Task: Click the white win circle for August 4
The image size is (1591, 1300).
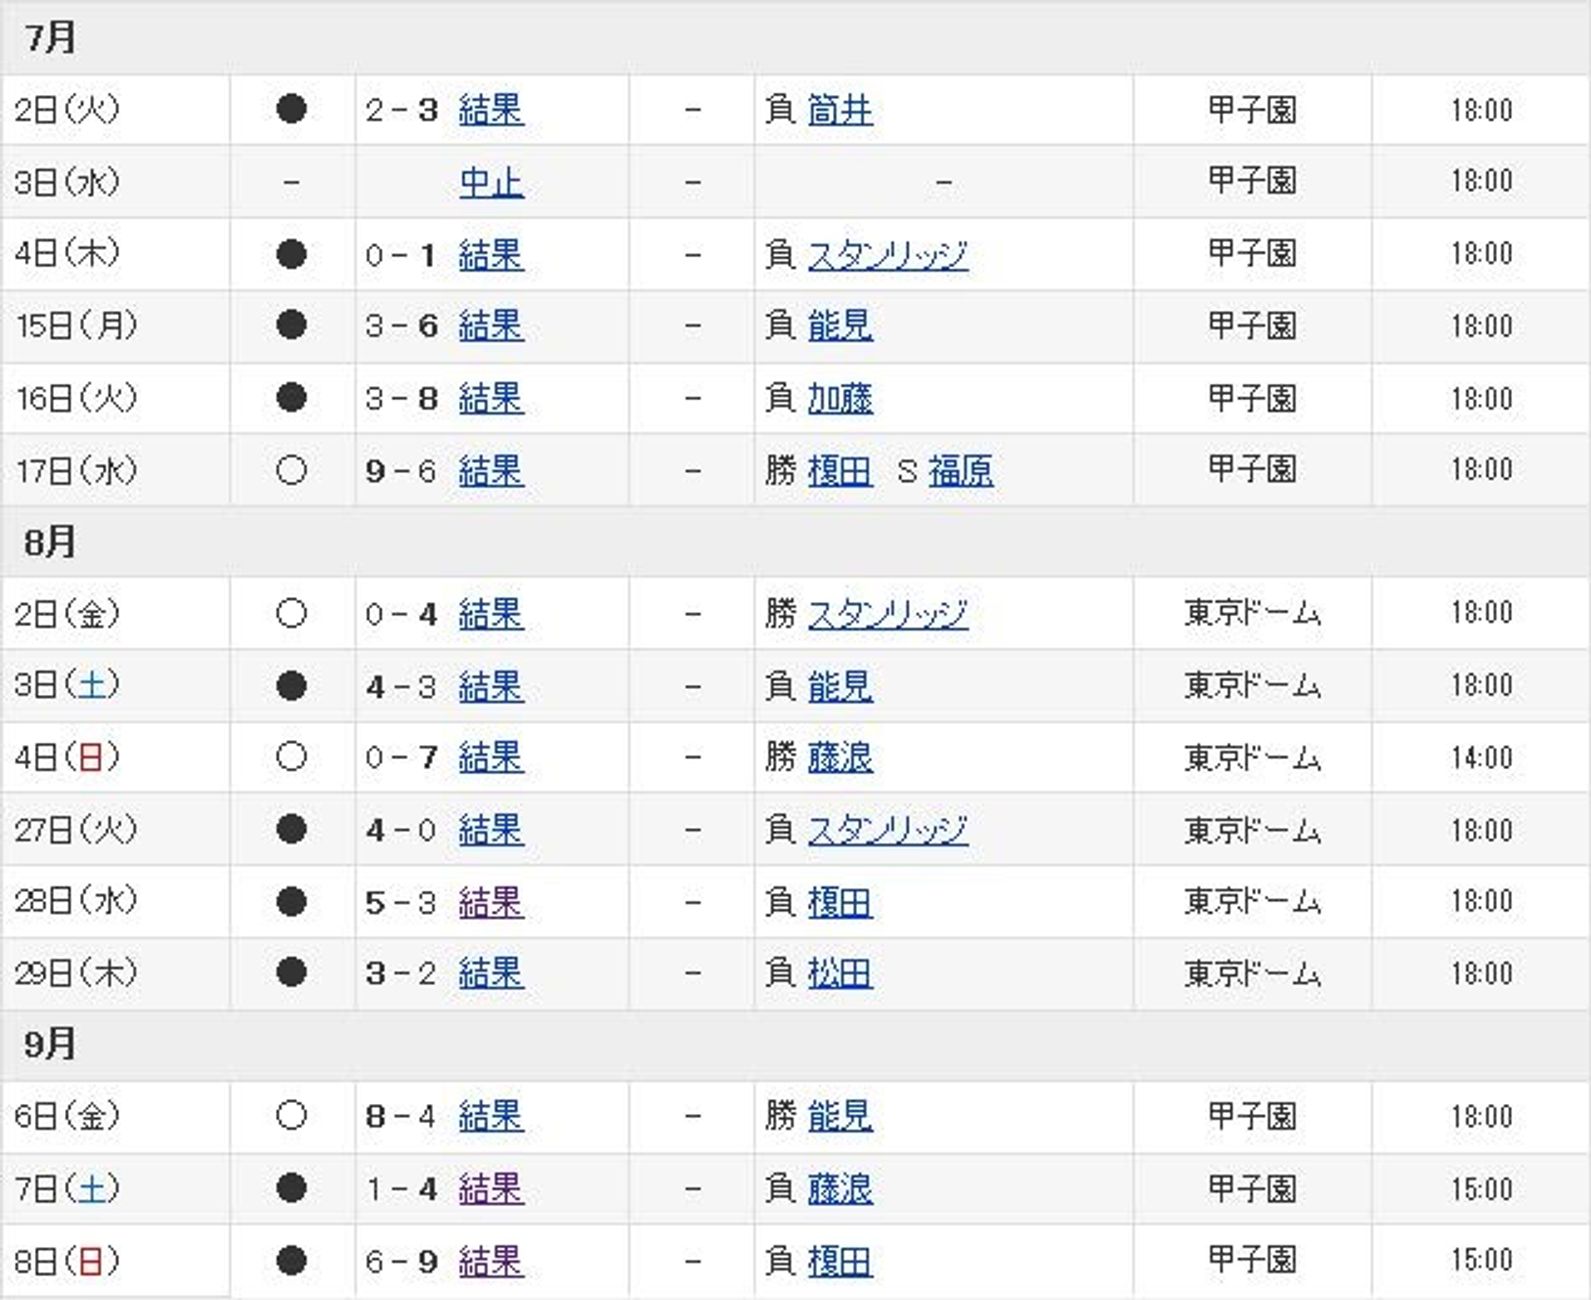Action: [x=291, y=756]
